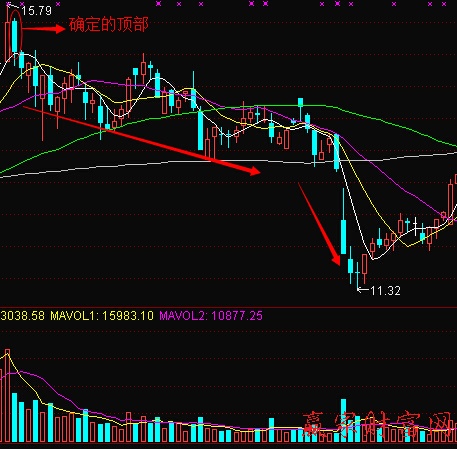
Task: Select the MAVOL2: 10877.25 indicator label
Action: (x=211, y=315)
